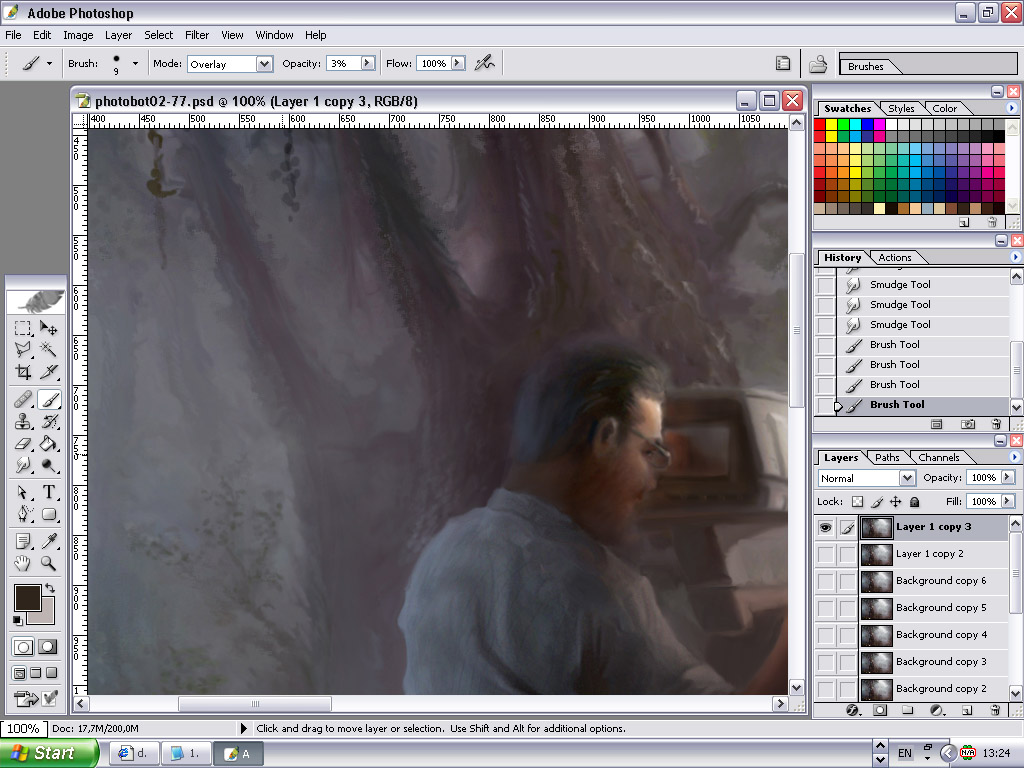Select the Path Selection tool
The height and width of the screenshot is (768, 1024).
[23, 492]
